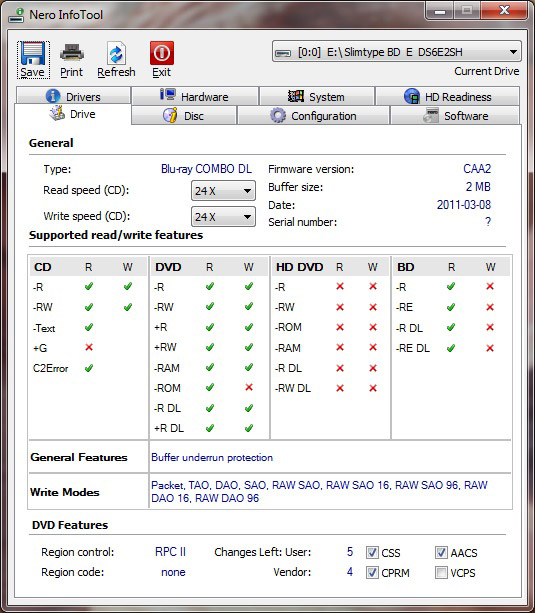The image size is (535, 613).
Task: Click the User changes left value 5
Action: click(x=350, y=552)
